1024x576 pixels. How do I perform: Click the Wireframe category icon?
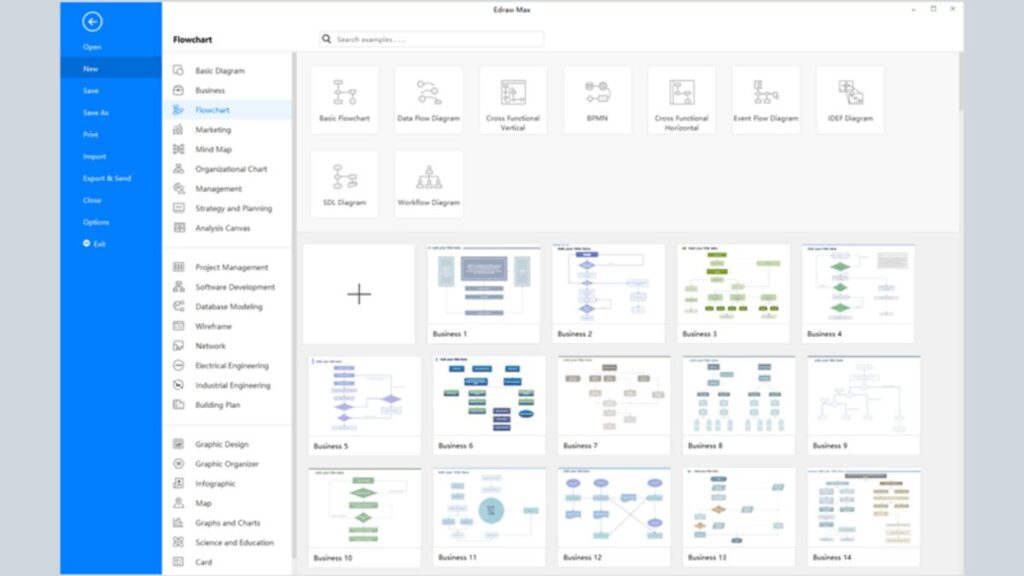tap(178, 325)
